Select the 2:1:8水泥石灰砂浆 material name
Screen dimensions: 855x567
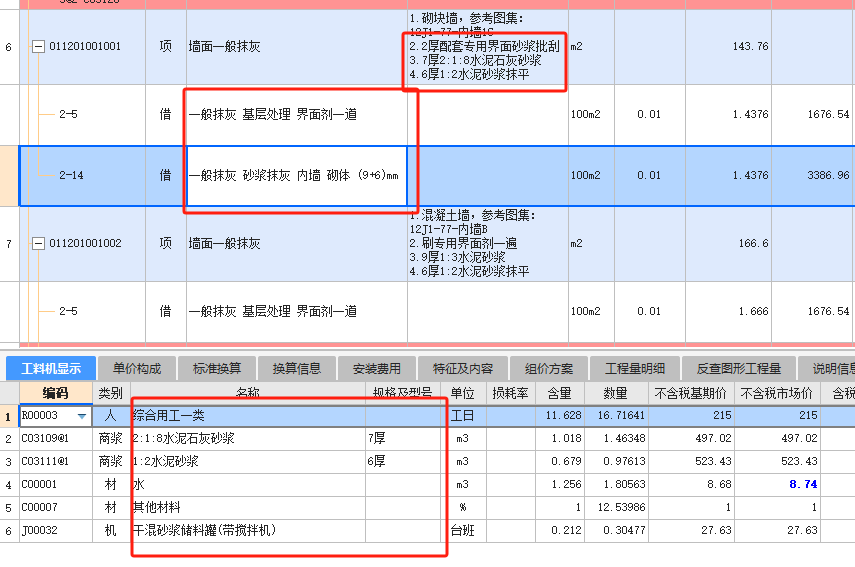click(x=184, y=438)
